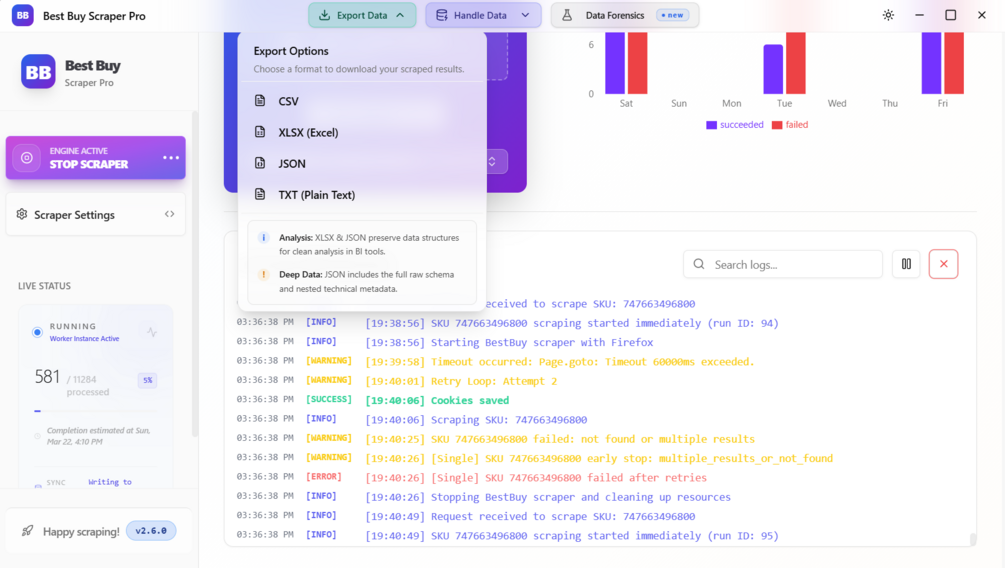1005x568 pixels.
Task: Click the succeeded purple legend swatch
Action: tap(711, 125)
